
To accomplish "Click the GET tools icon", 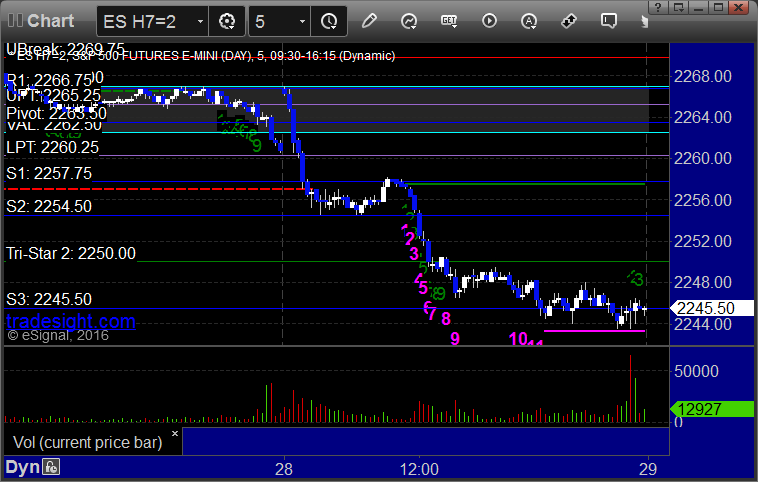I will pos(449,21).
